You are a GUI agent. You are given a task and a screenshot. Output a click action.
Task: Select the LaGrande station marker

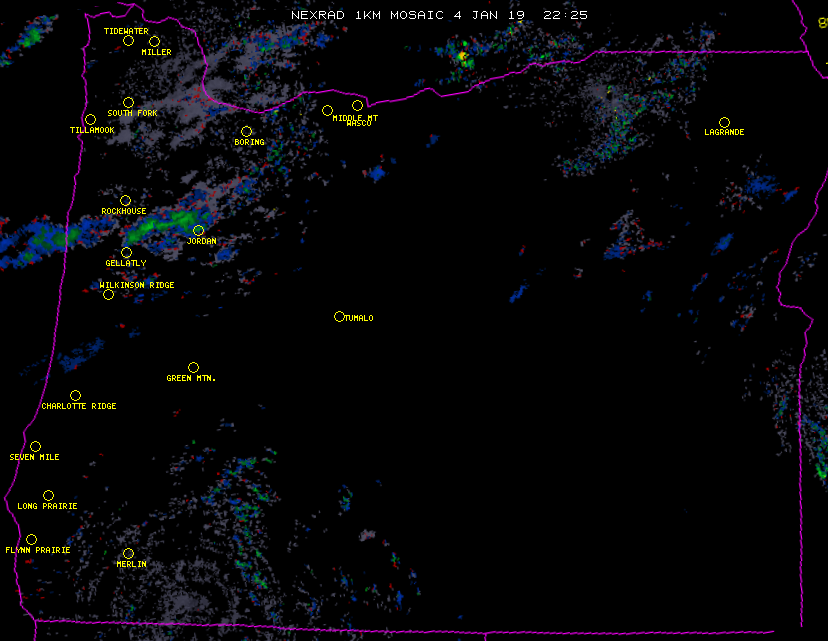tap(724, 122)
